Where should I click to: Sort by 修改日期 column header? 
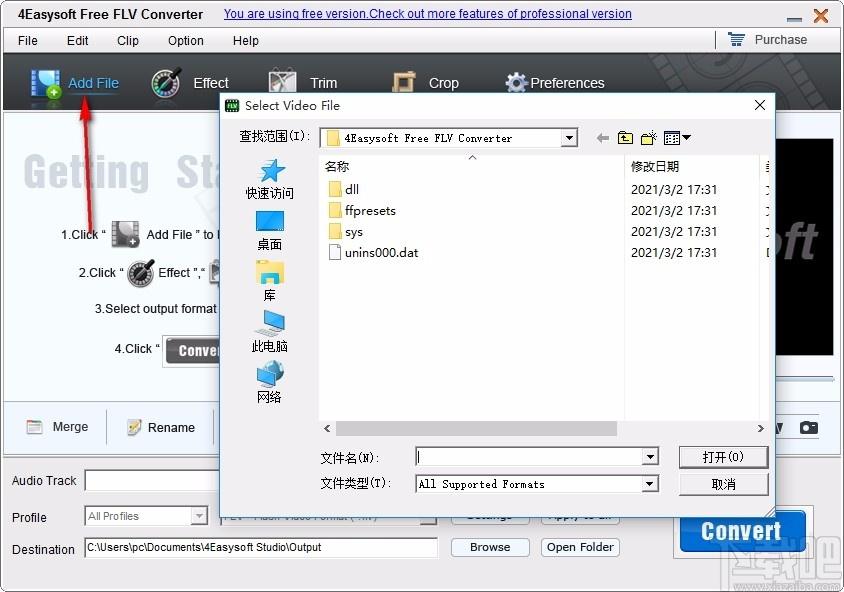coord(655,166)
